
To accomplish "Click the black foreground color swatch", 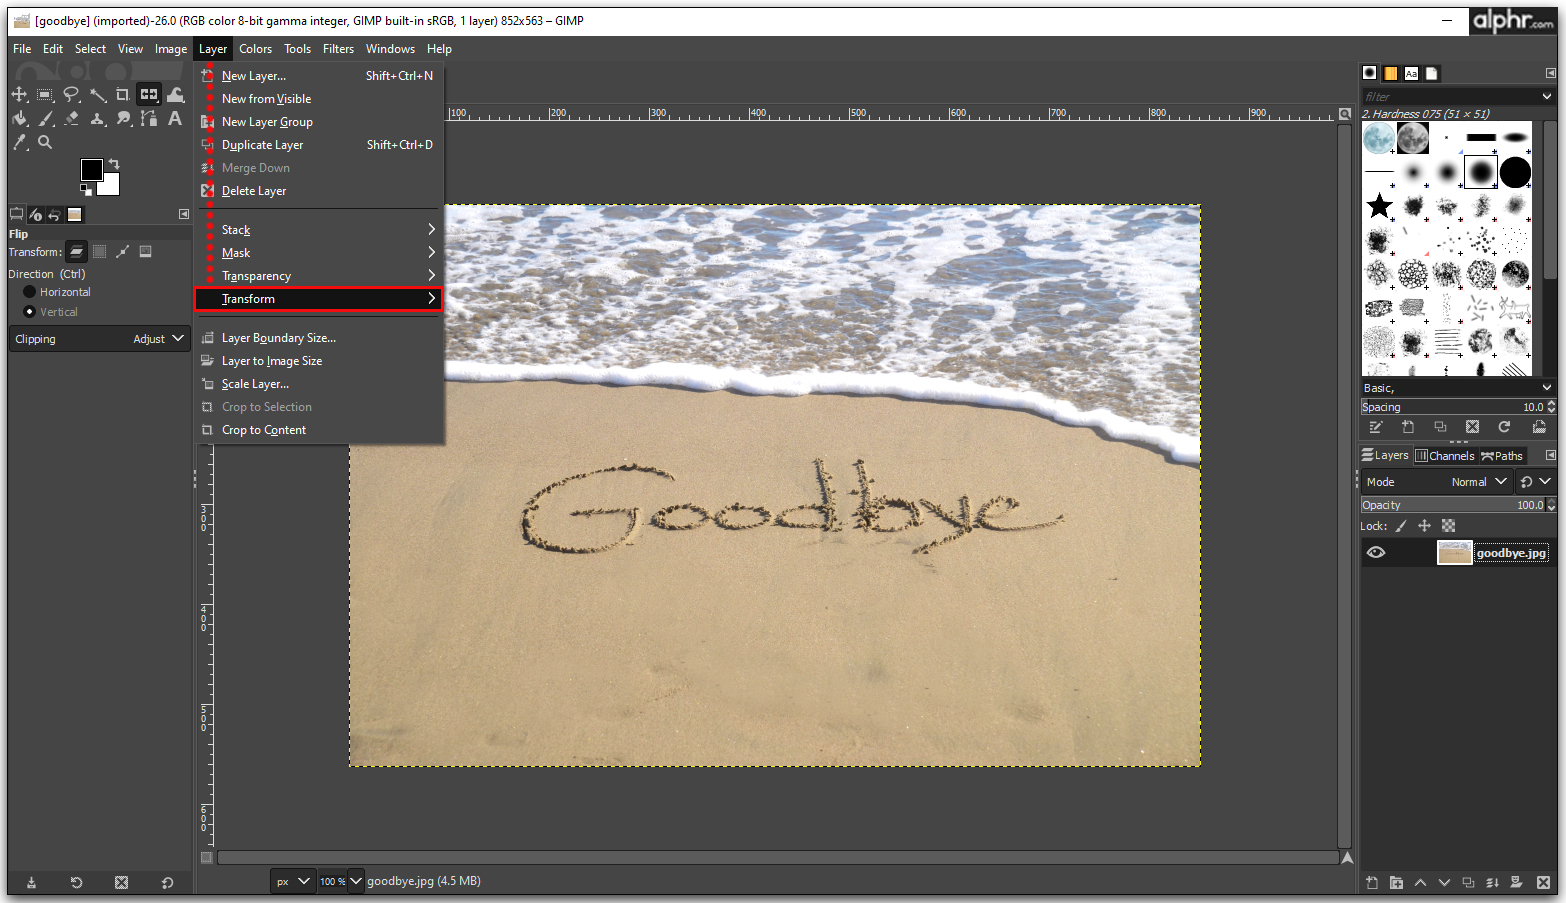I will click(x=90, y=169).
